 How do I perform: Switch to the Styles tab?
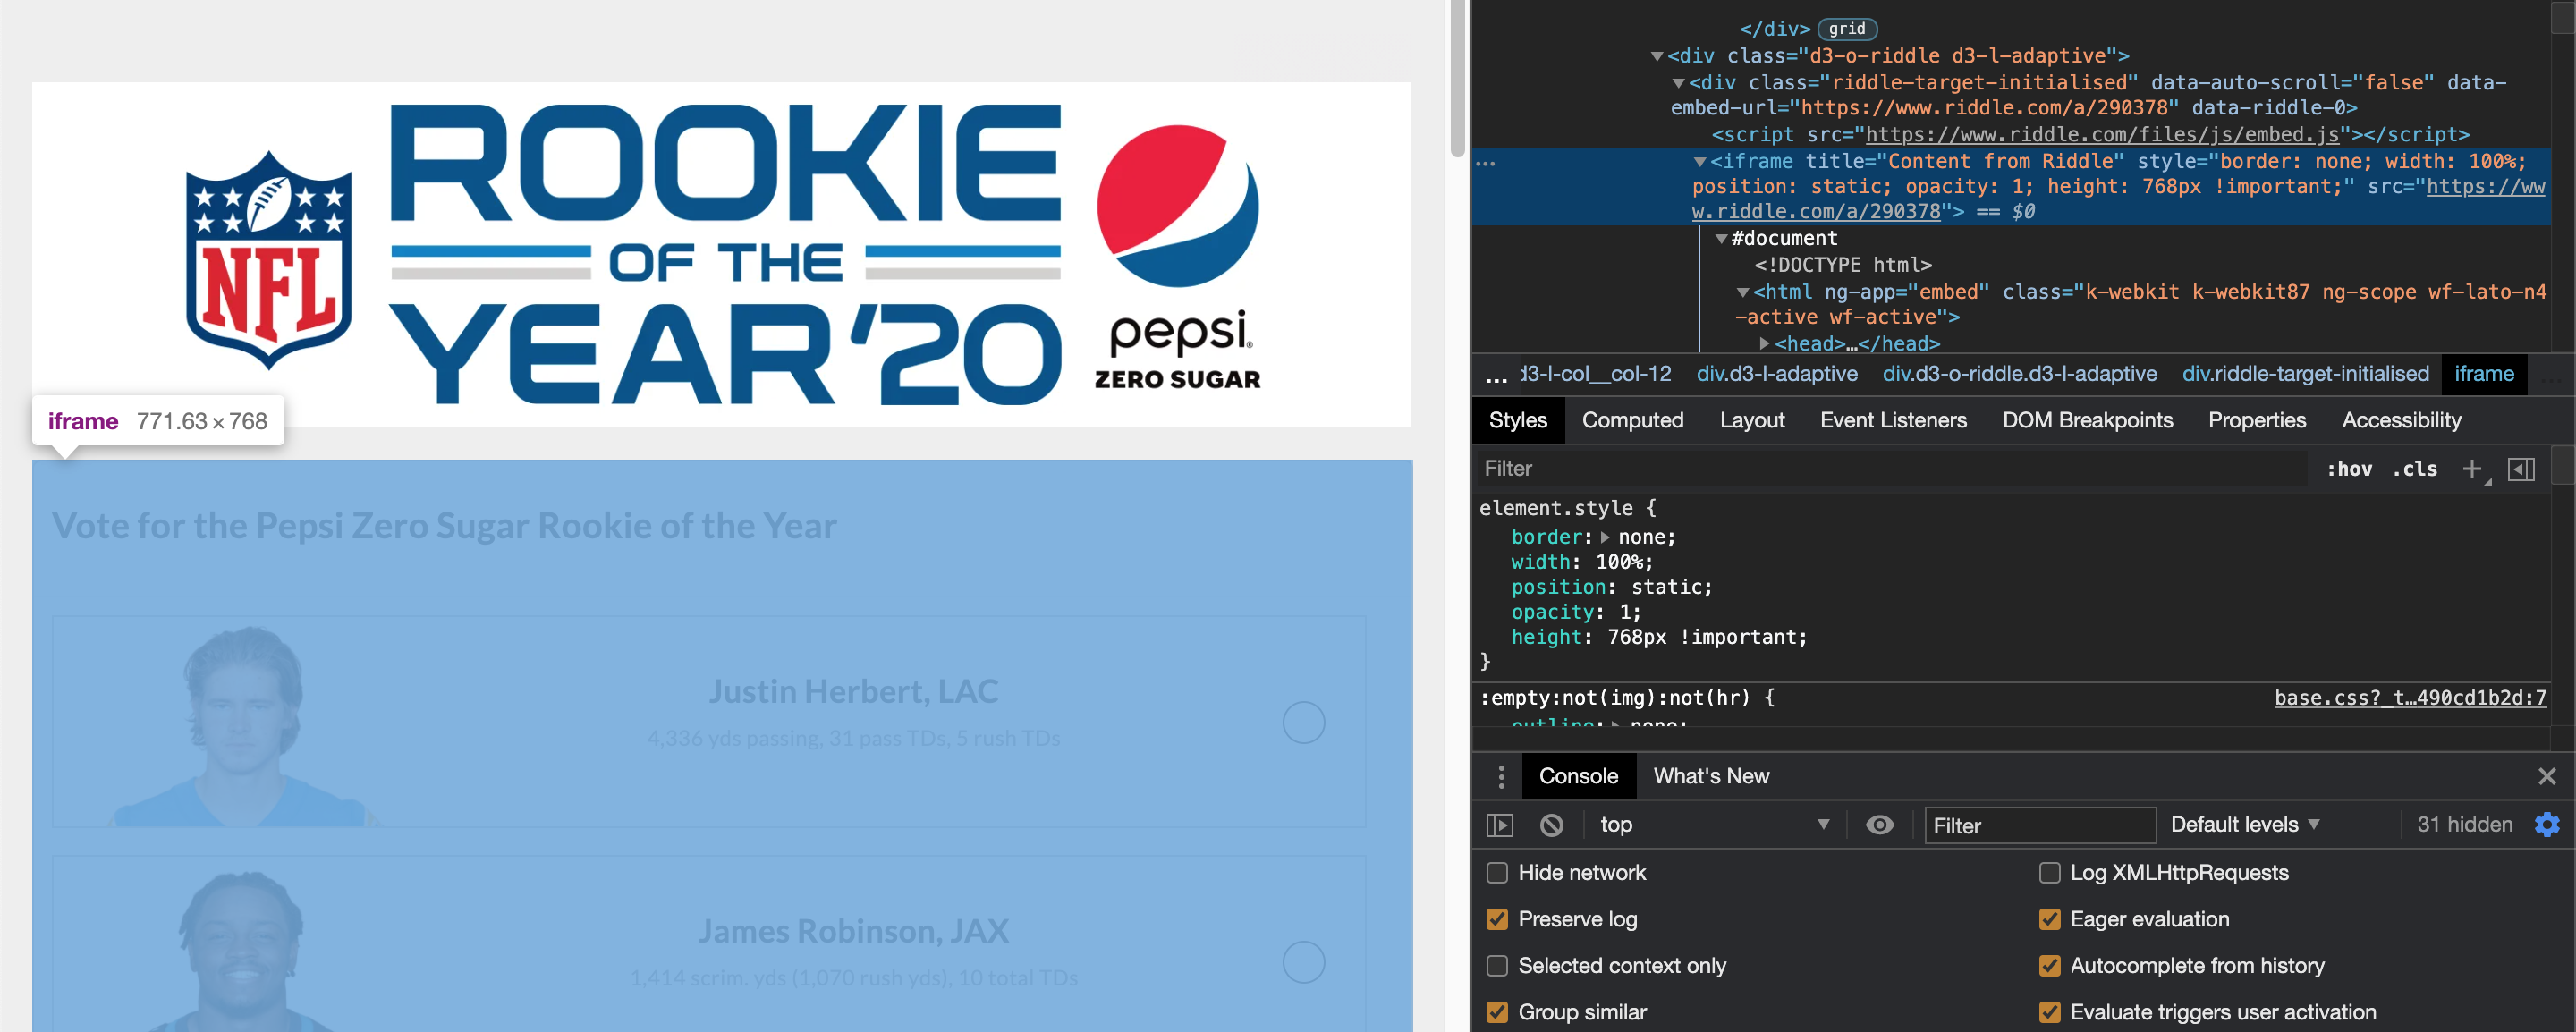[x=1517, y=421]
